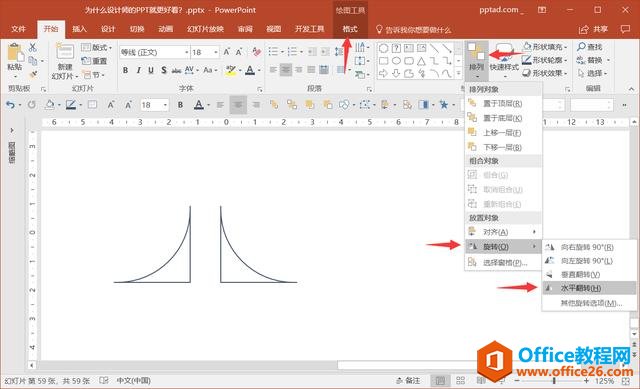The height and width of the screenshot is (389, 640).
Task: Toggle Bold in the quick access toolbar
Action: click(180, 105)
